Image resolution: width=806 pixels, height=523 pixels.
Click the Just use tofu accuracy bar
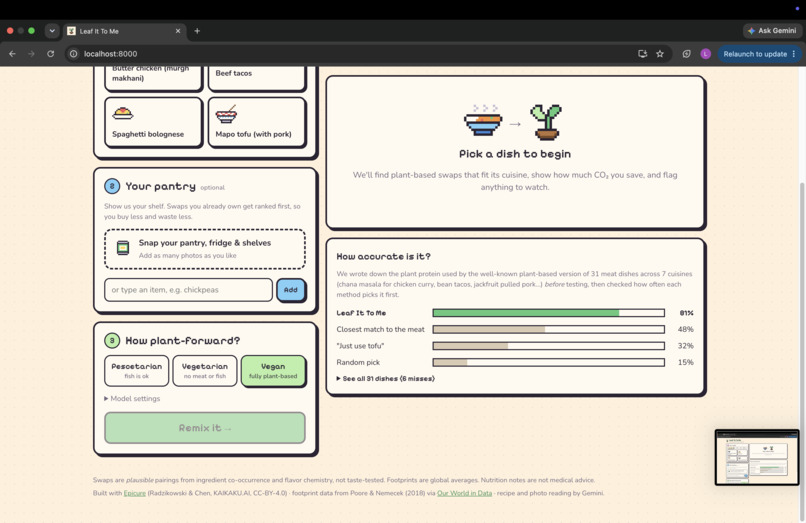pos(548,346)
